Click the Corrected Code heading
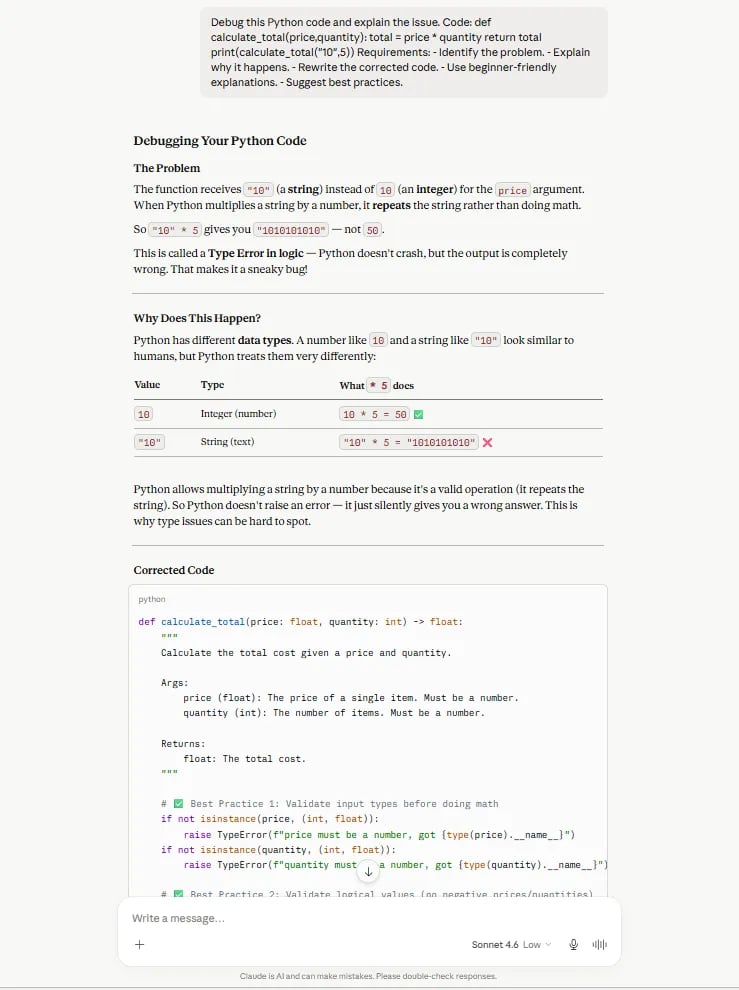The height and width of the screenshot is (990, 739). 174,570
